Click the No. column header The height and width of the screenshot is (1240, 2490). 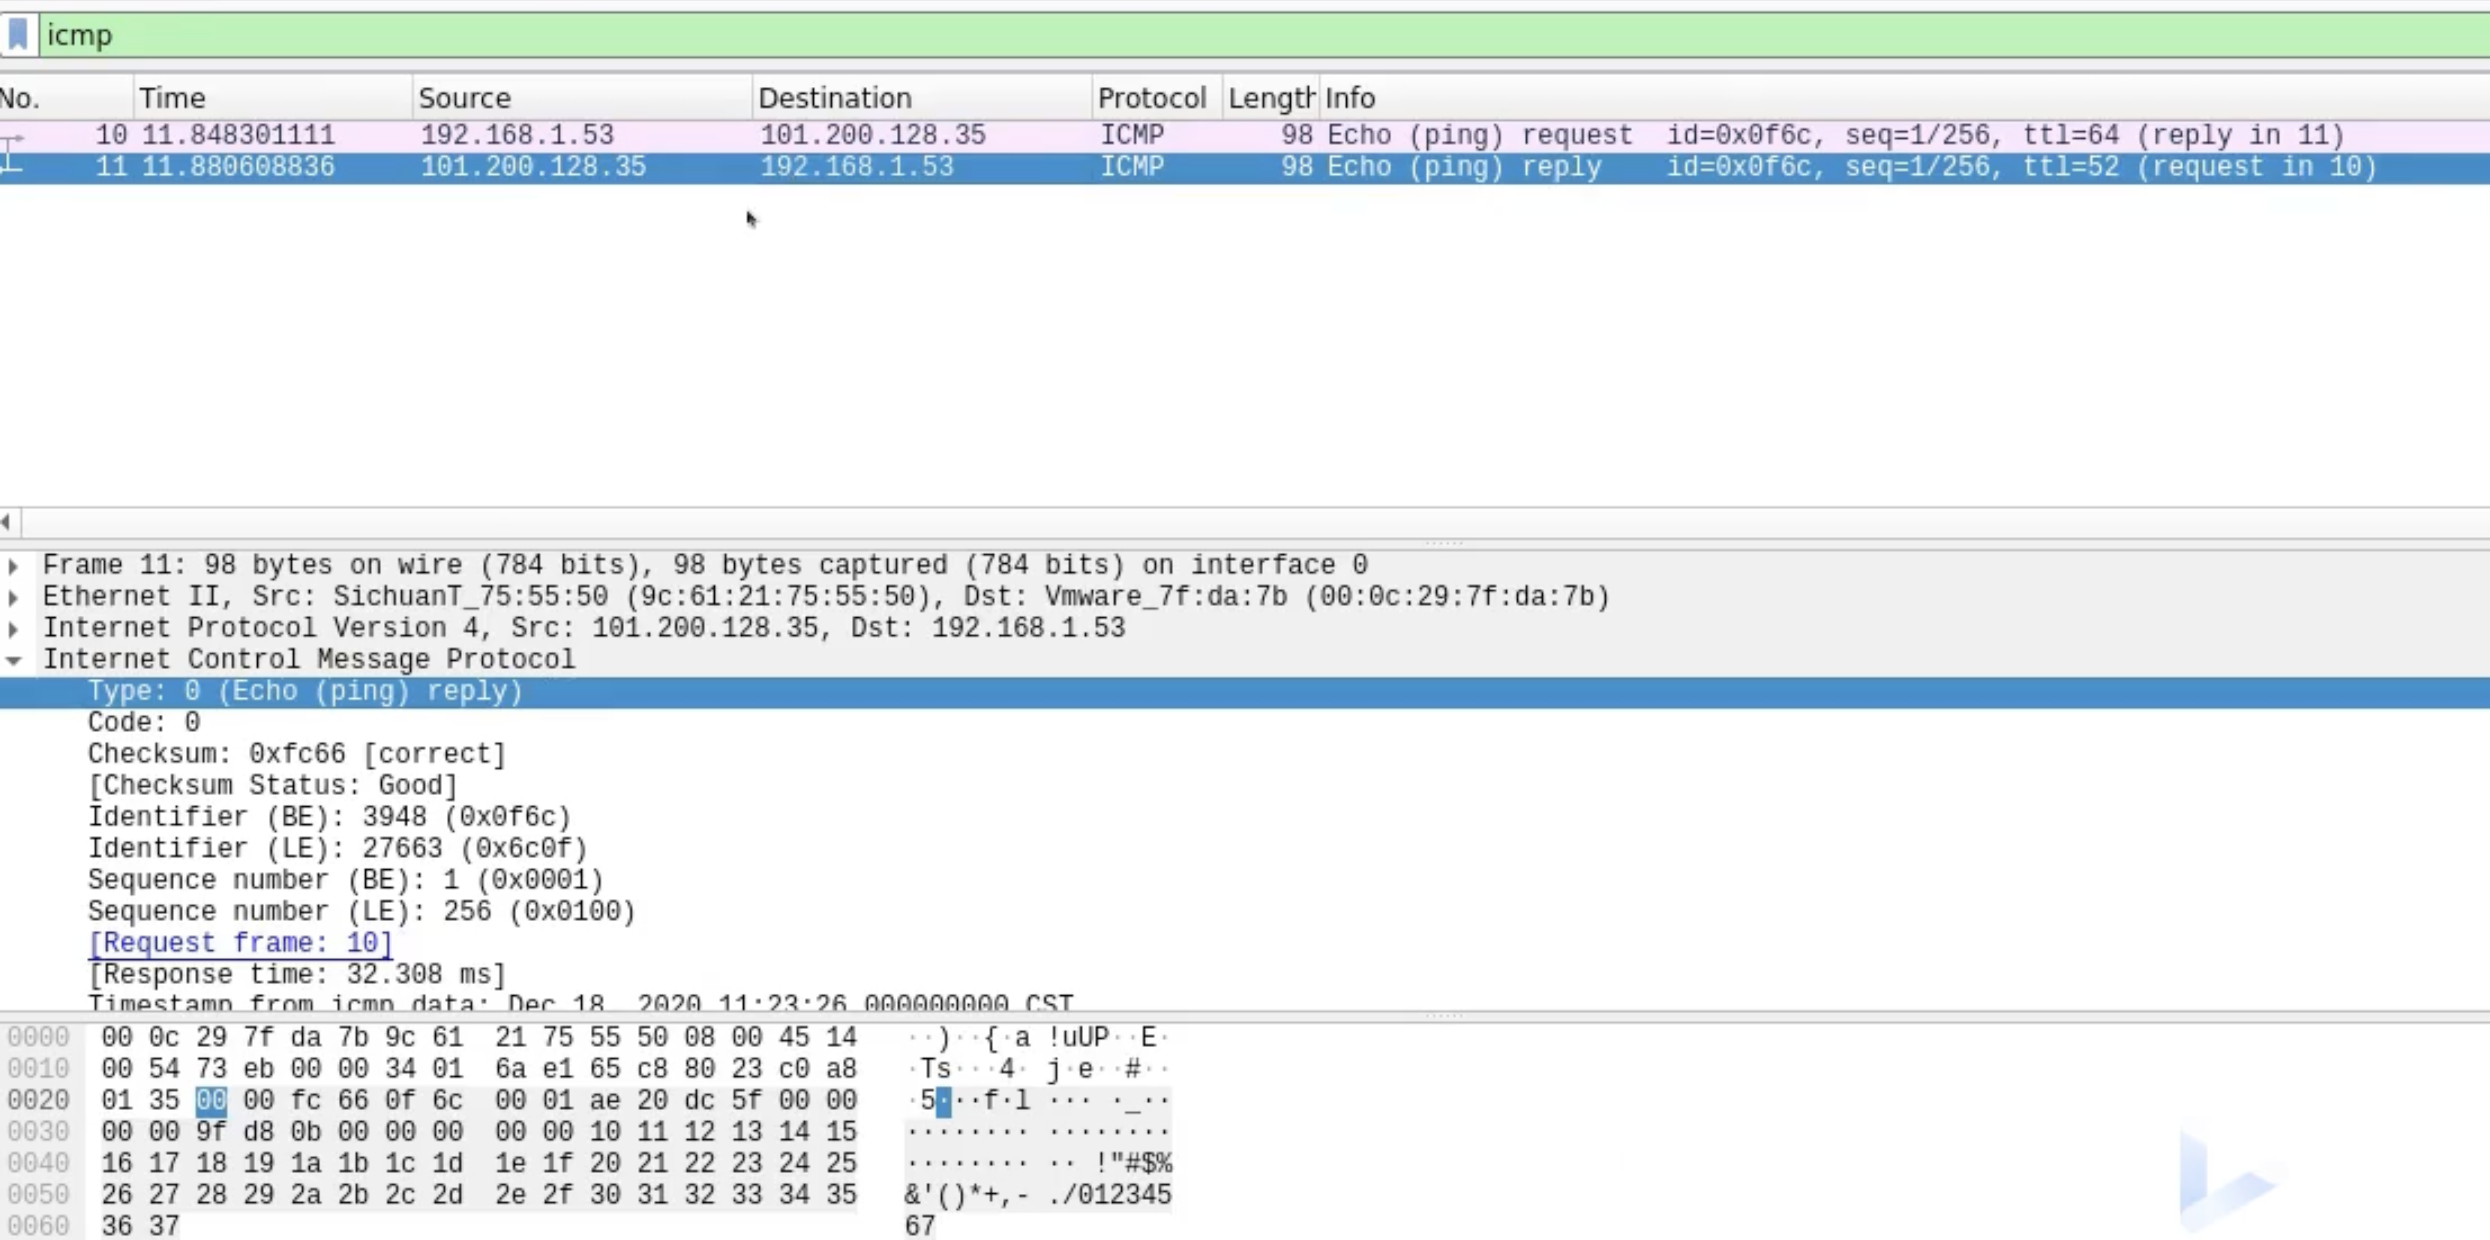pyautogui.click(x=65, y=98)
